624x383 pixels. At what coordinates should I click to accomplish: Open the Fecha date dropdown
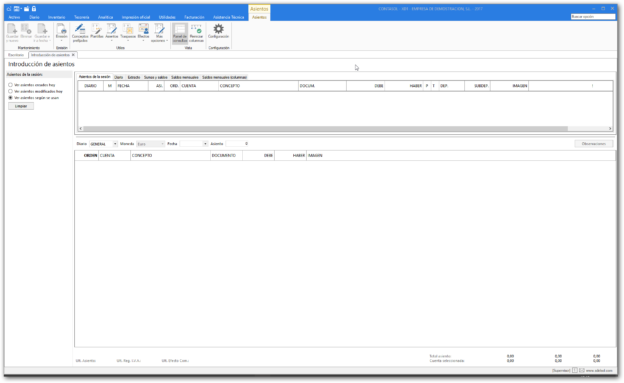click(x=205, y=144)
